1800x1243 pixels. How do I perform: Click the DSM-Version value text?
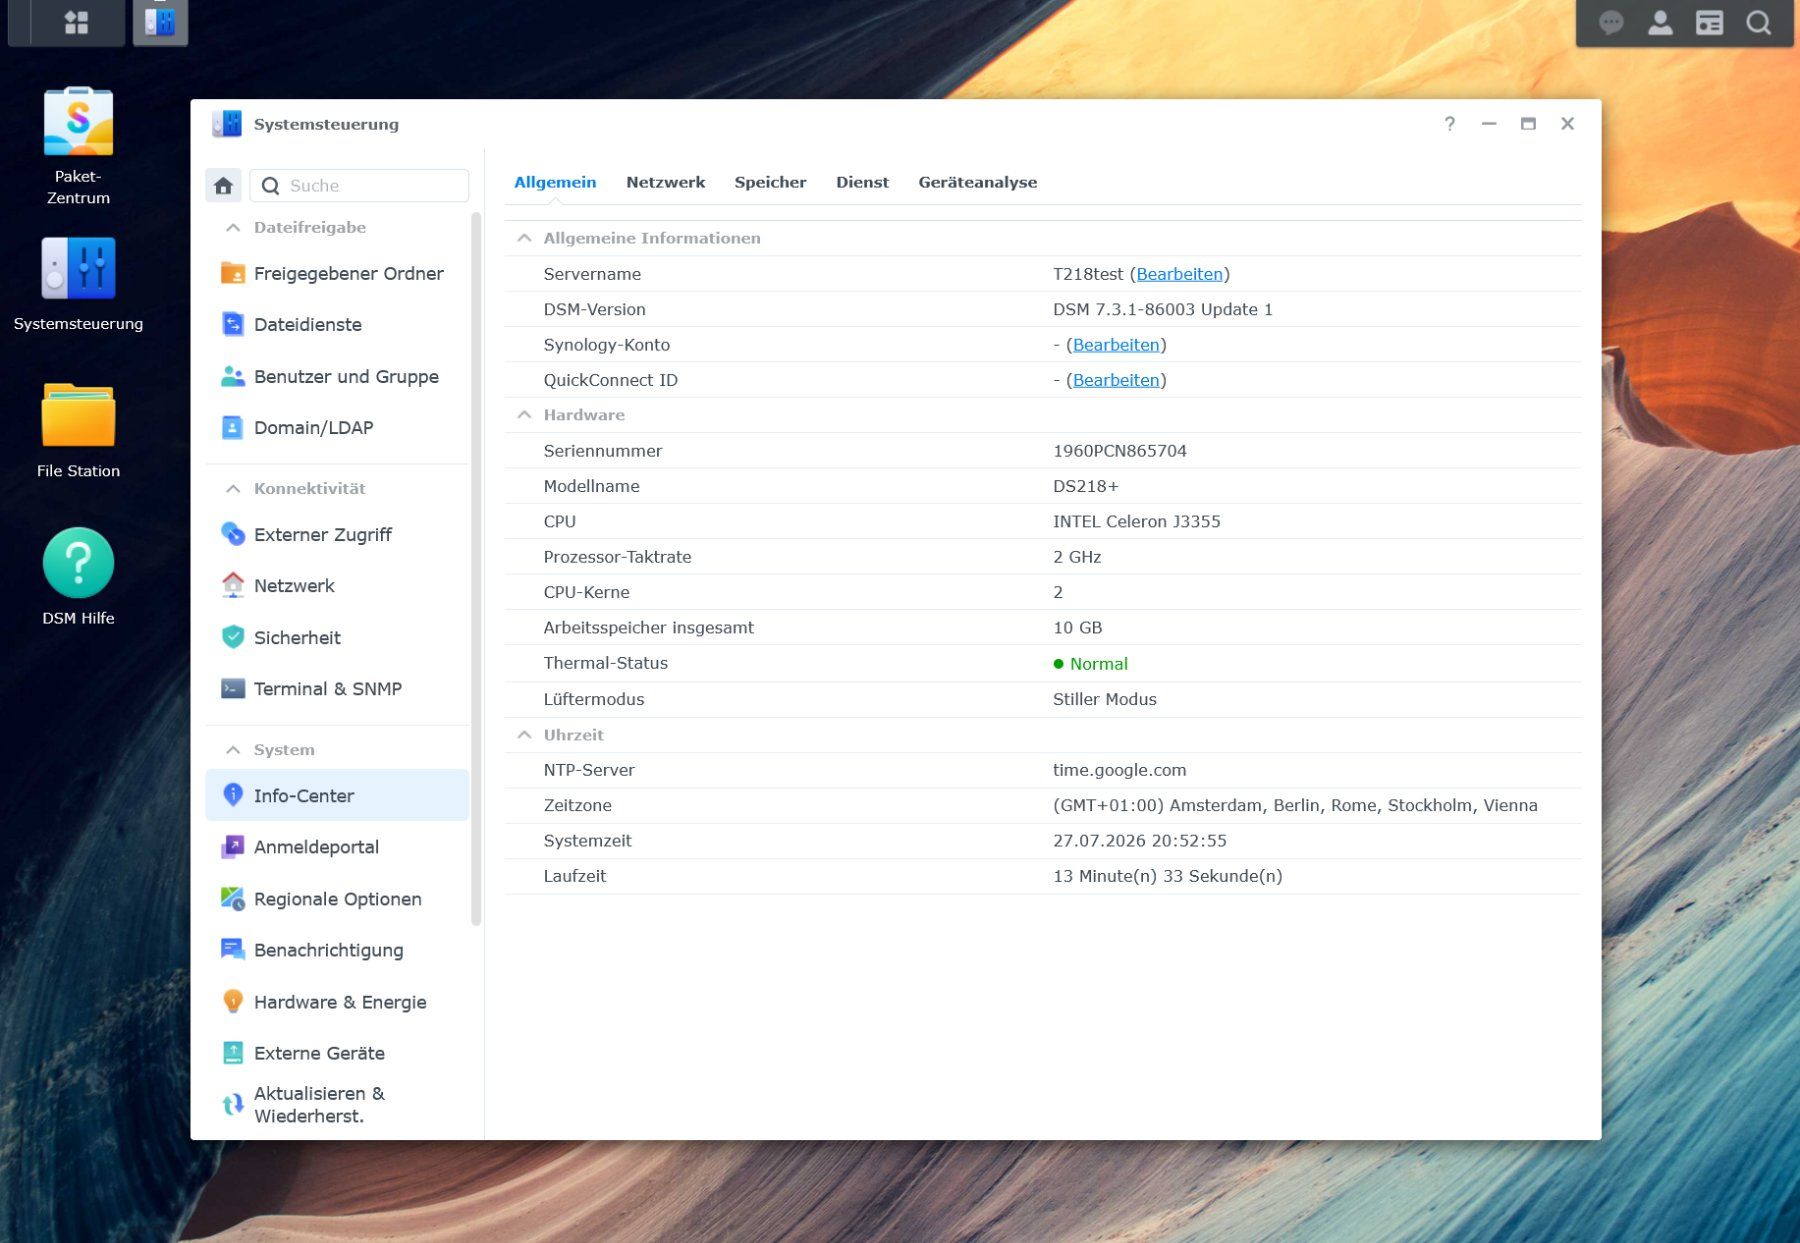pos(1162,309)
